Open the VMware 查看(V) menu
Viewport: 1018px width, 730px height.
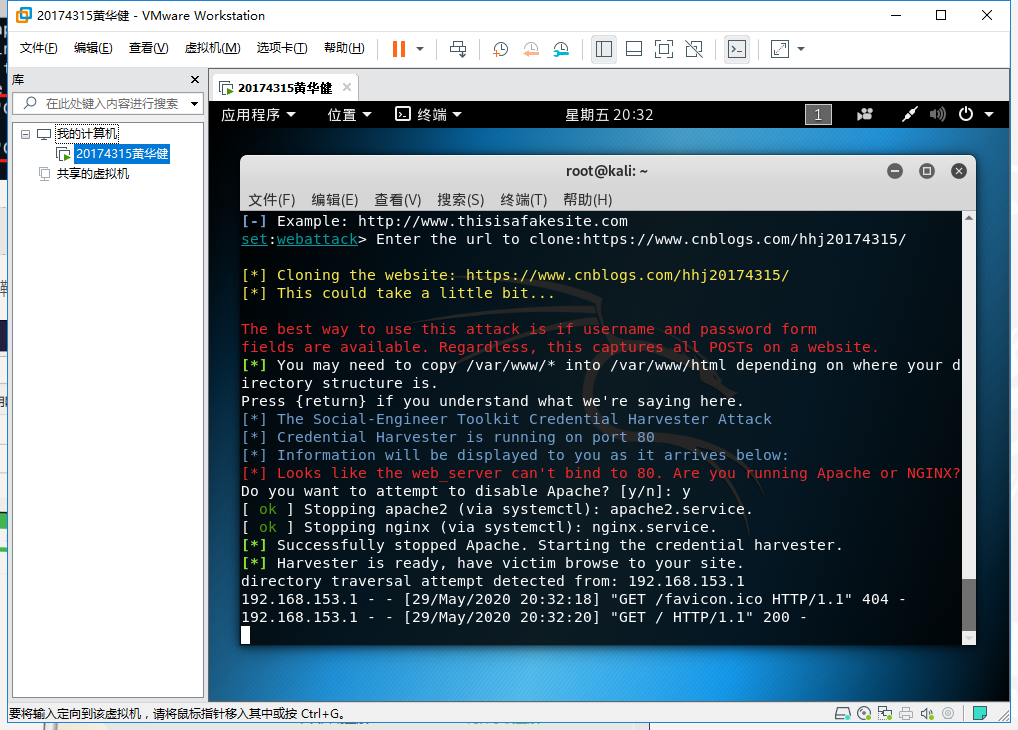point(148,48)
